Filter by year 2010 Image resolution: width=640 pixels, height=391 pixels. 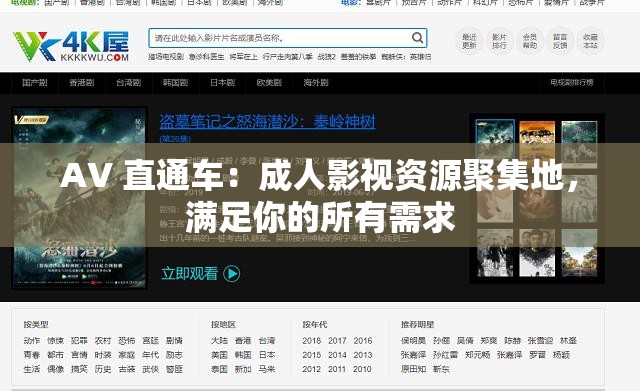point(363,369)
